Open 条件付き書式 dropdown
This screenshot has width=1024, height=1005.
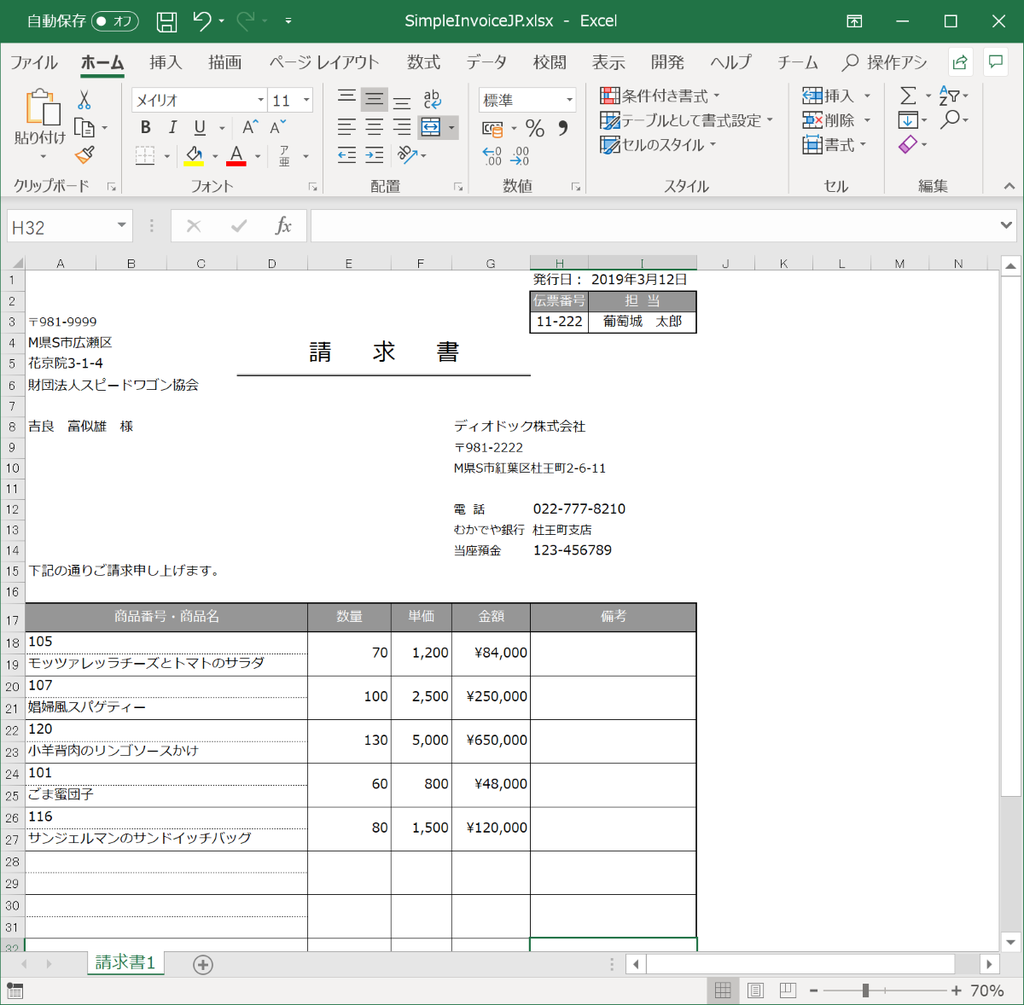click(660, 96)
